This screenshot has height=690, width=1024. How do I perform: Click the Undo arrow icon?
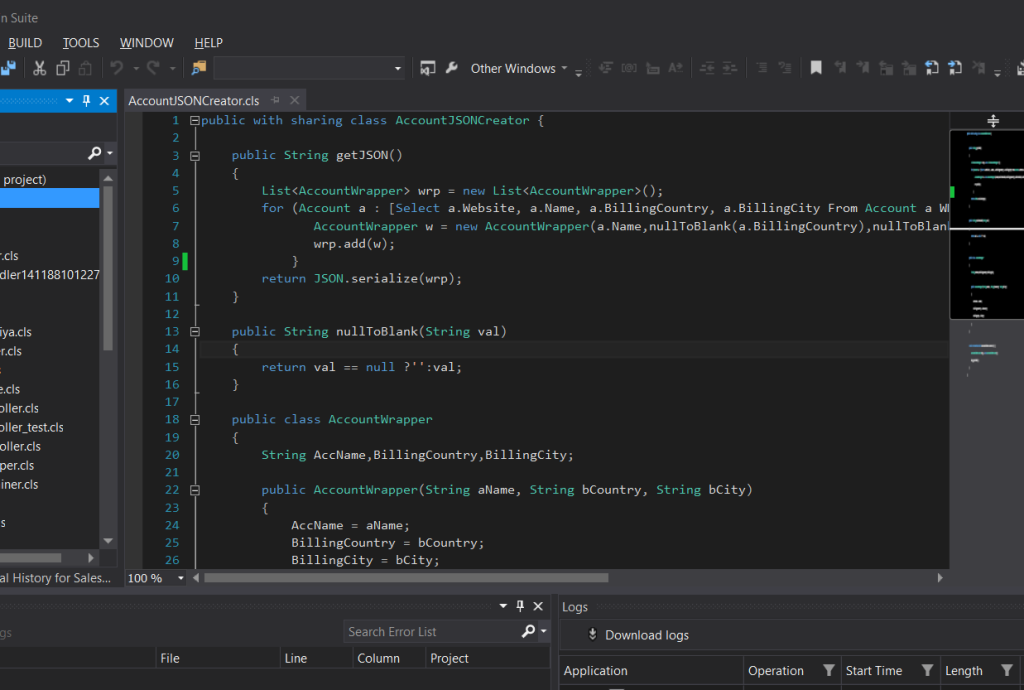tap(117, 68)
